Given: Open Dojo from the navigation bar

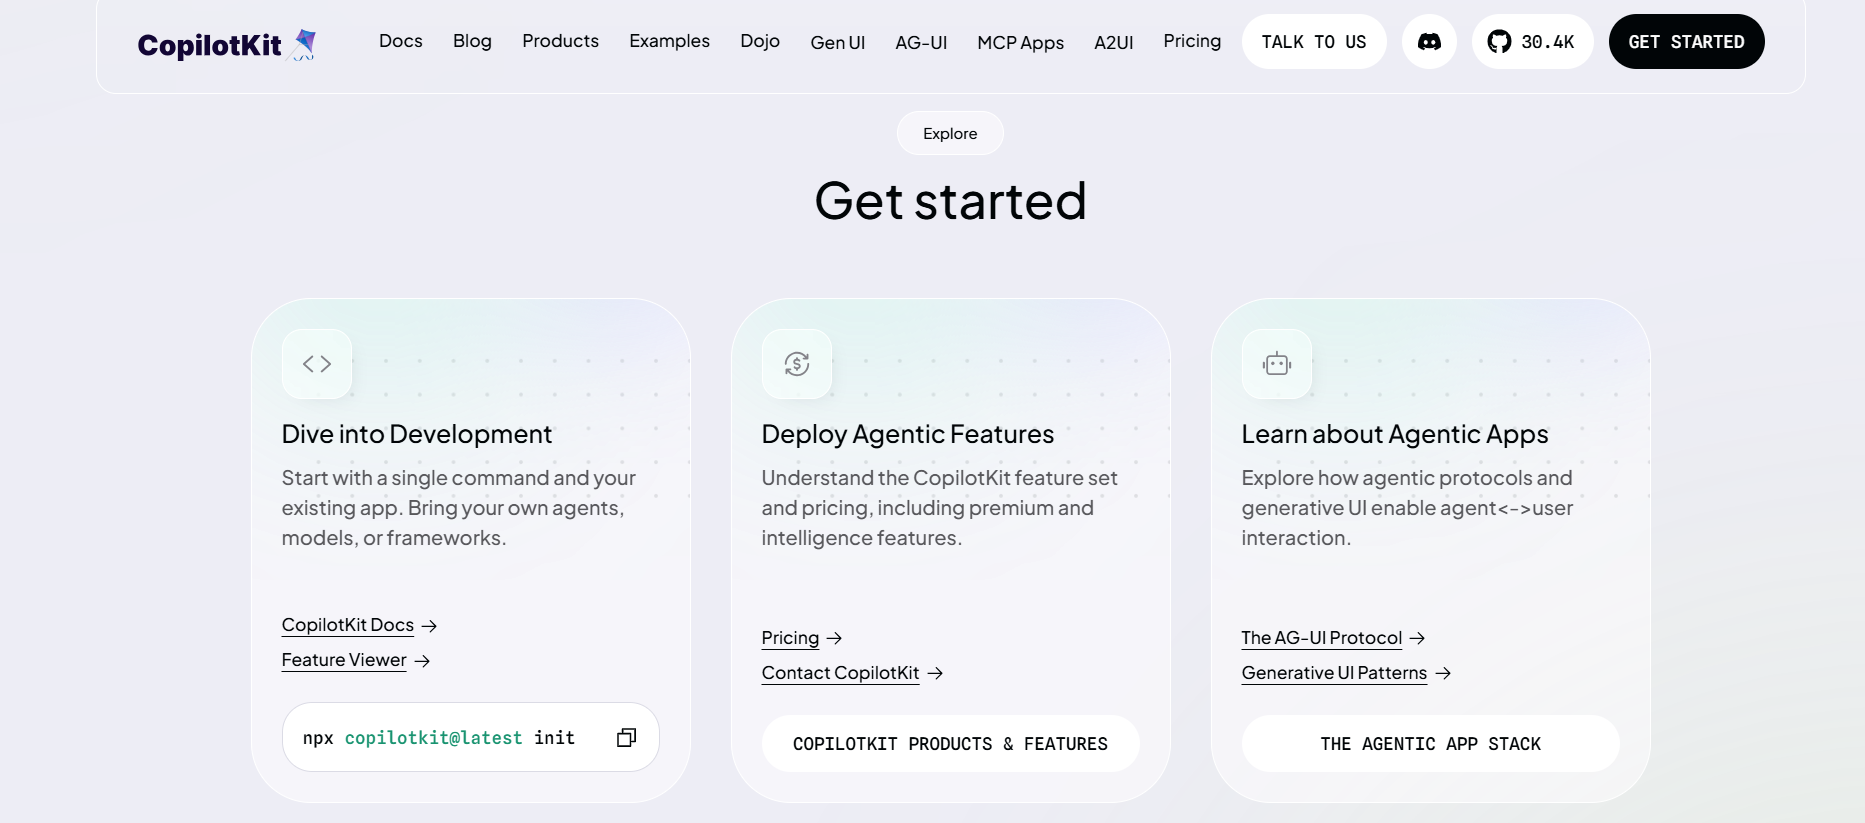Looking at the screenshot, I should click(760, 41).
